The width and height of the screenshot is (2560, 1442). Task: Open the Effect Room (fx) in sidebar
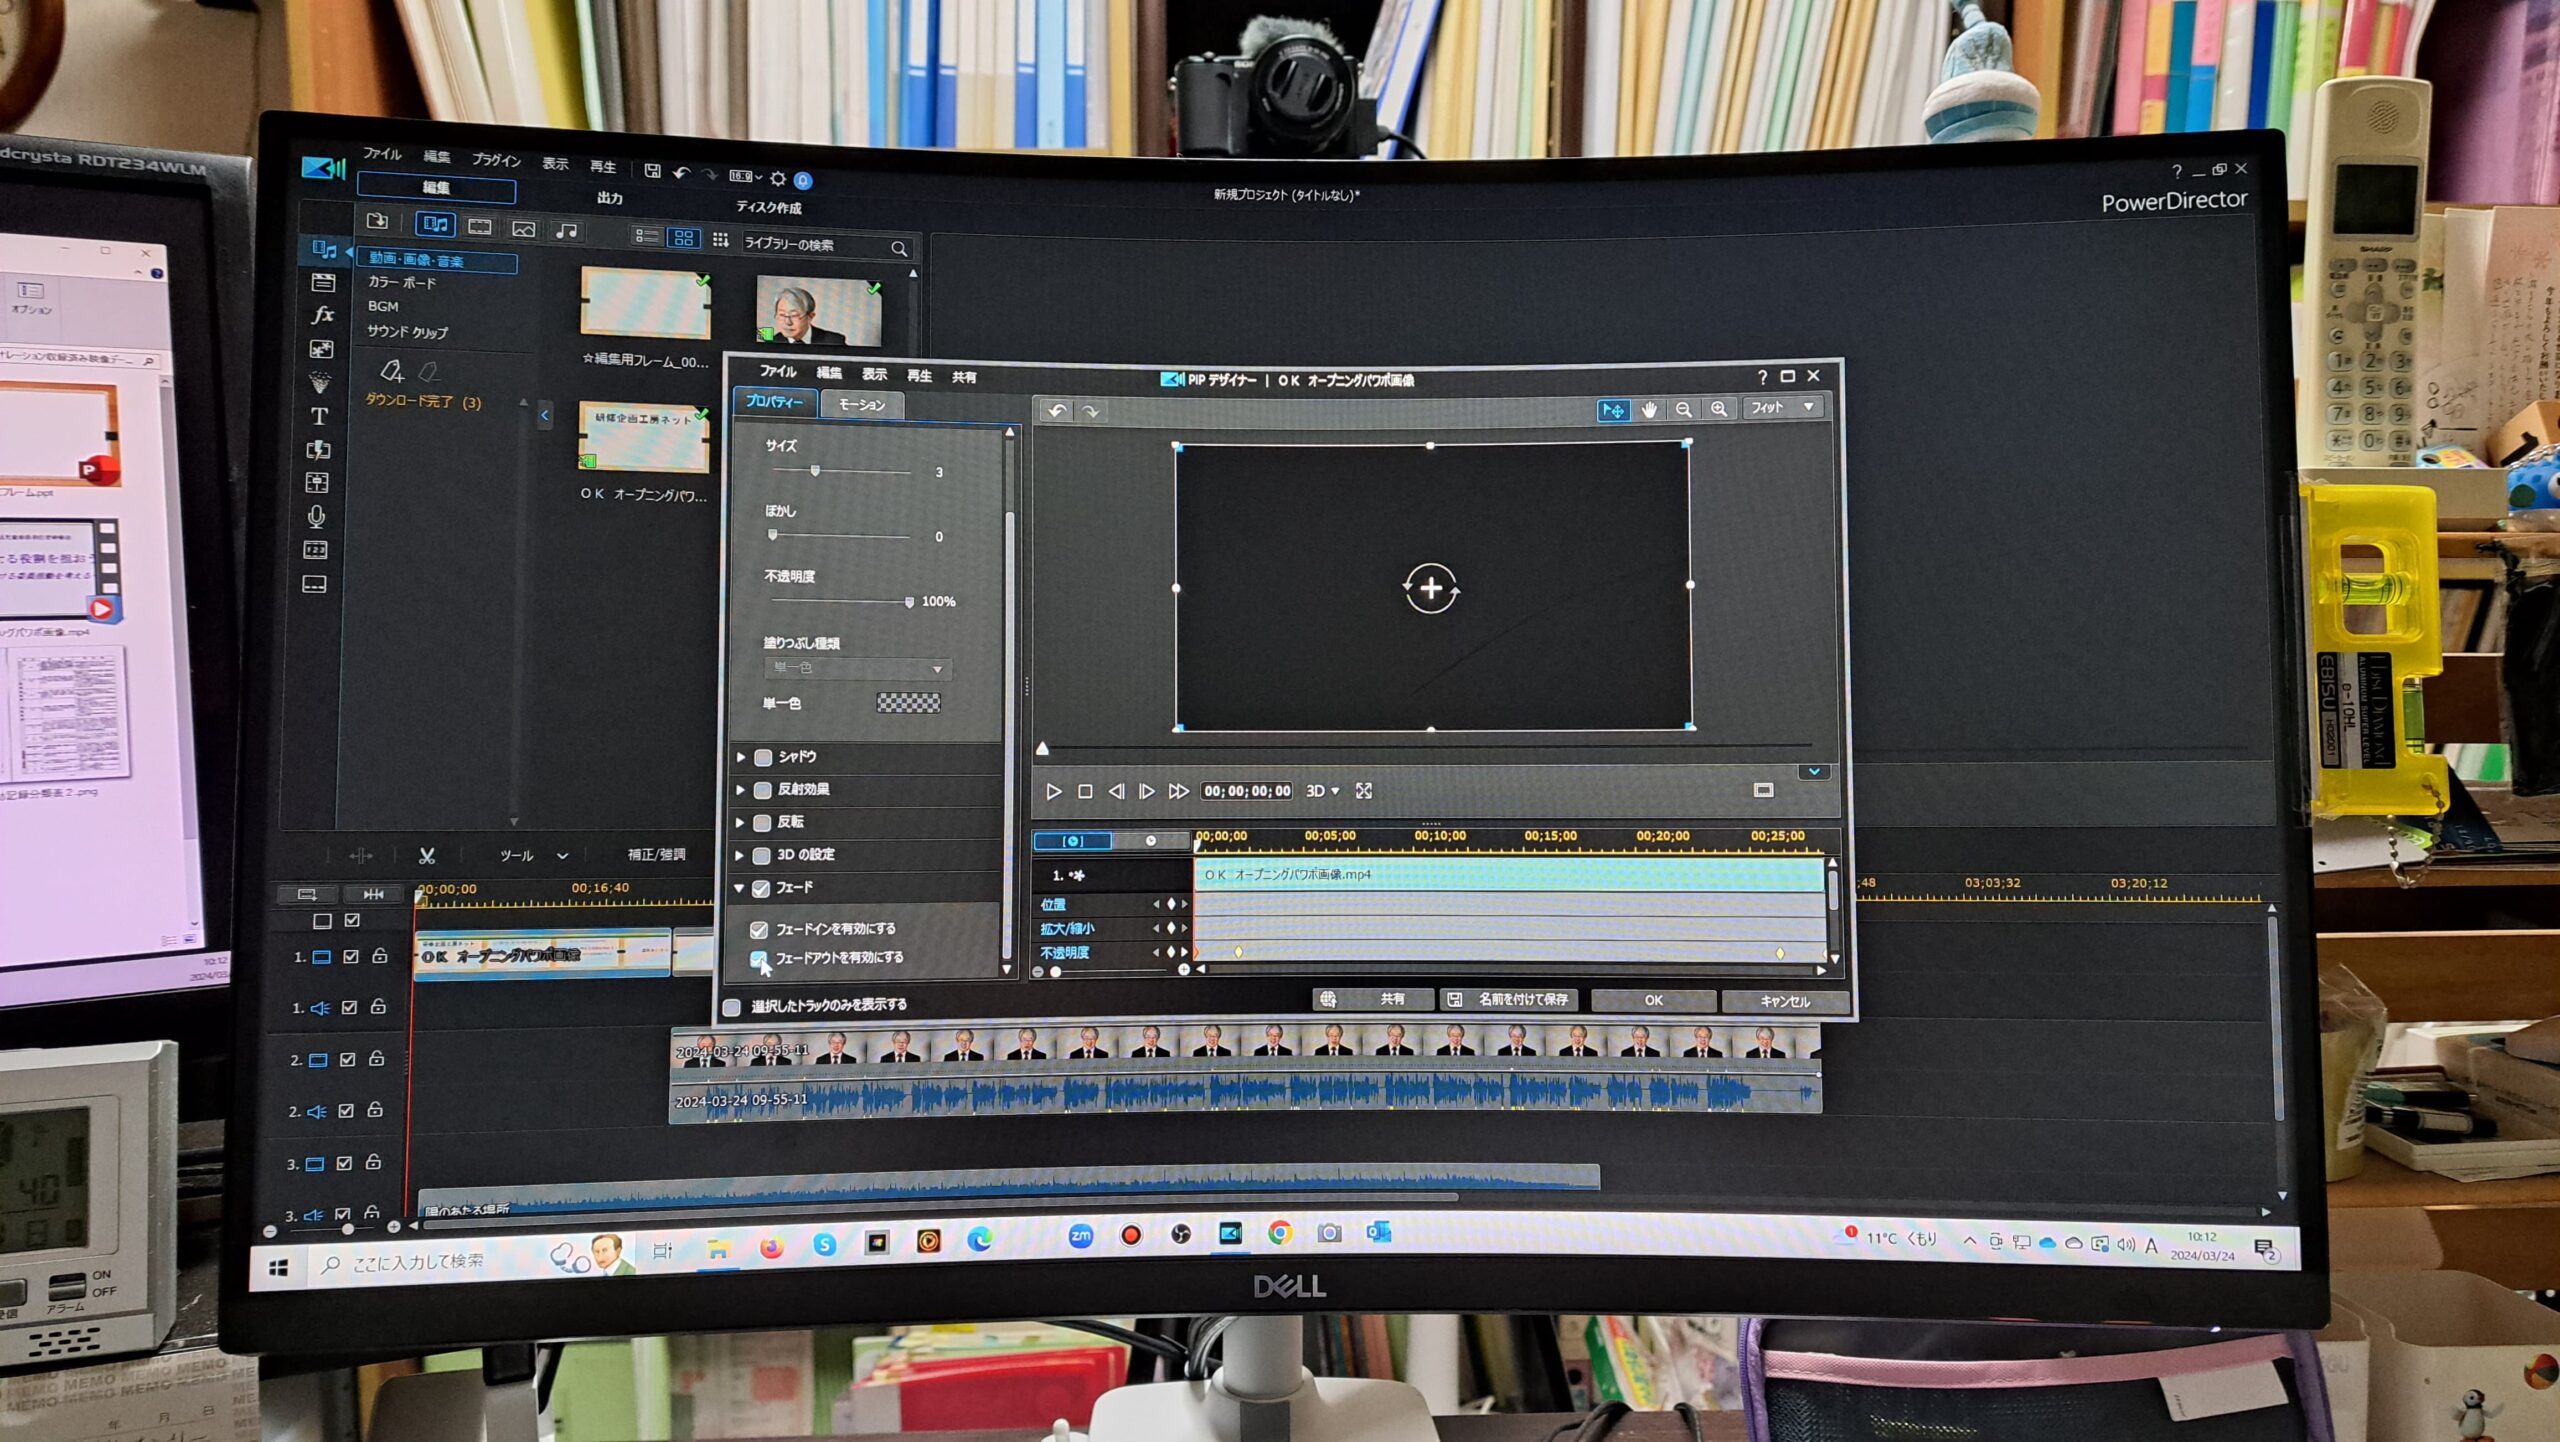[322, 315]
